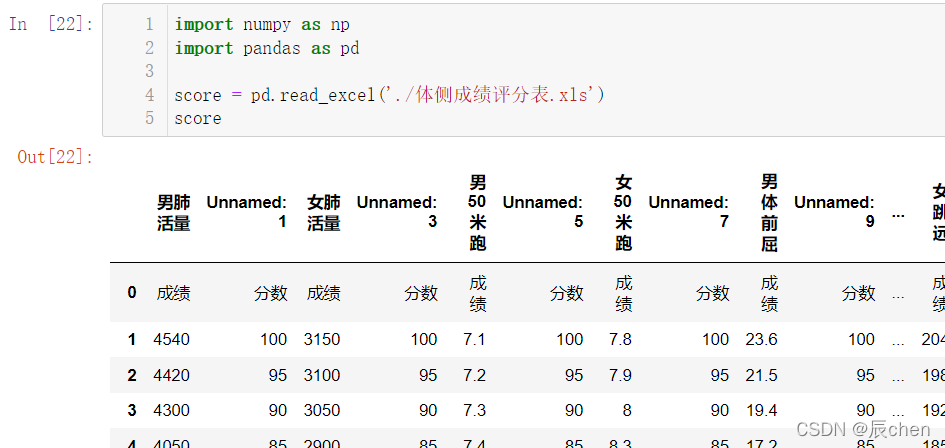Click 分数 cell under Unnamed: 9
945x448 pixels.
858,293
